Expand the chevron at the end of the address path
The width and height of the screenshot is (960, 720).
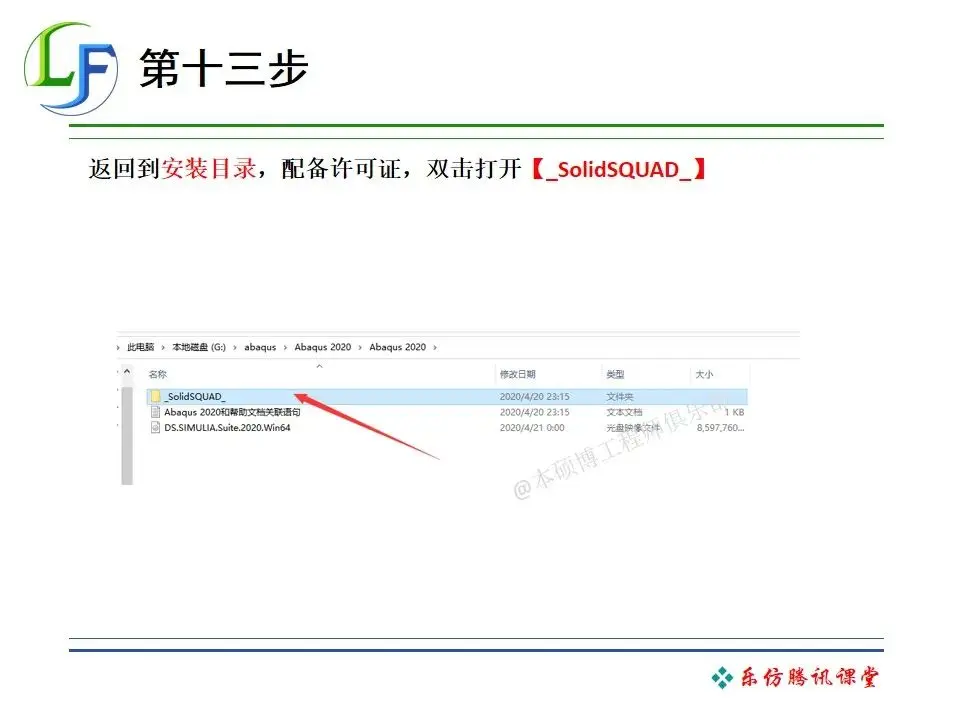click(435, 347)
